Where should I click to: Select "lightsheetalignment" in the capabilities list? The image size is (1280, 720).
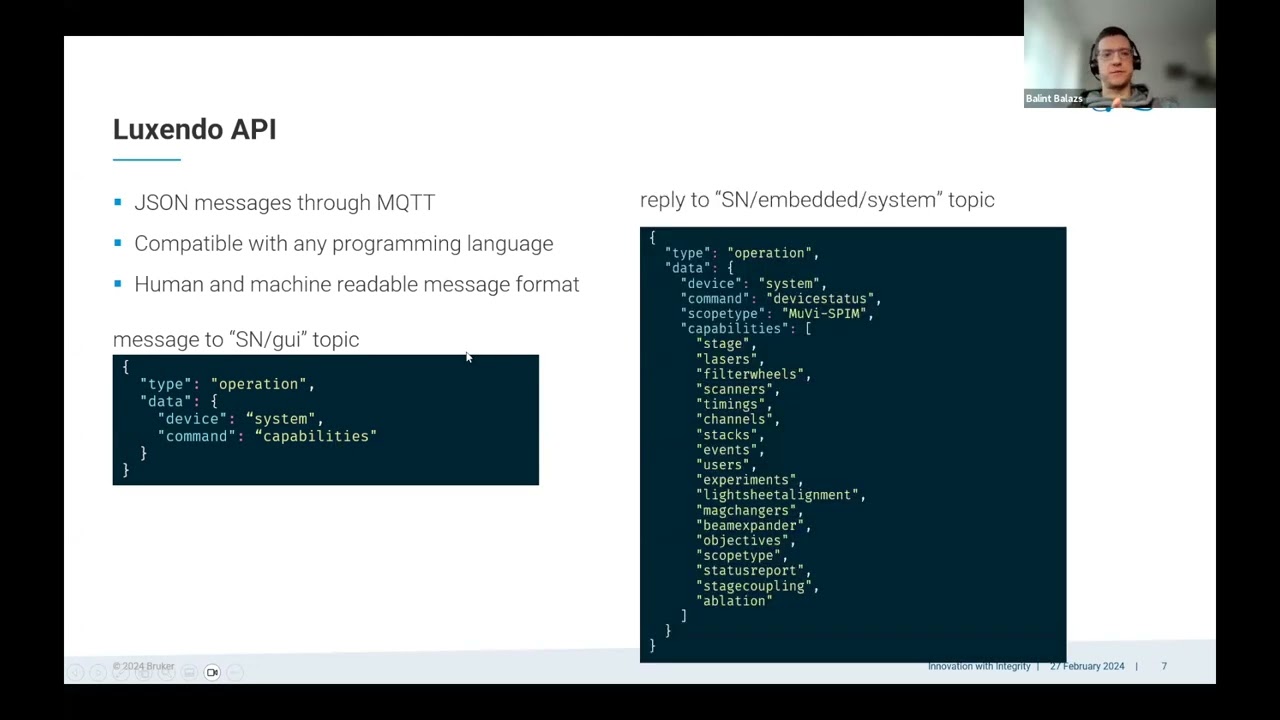click(780, 495)
